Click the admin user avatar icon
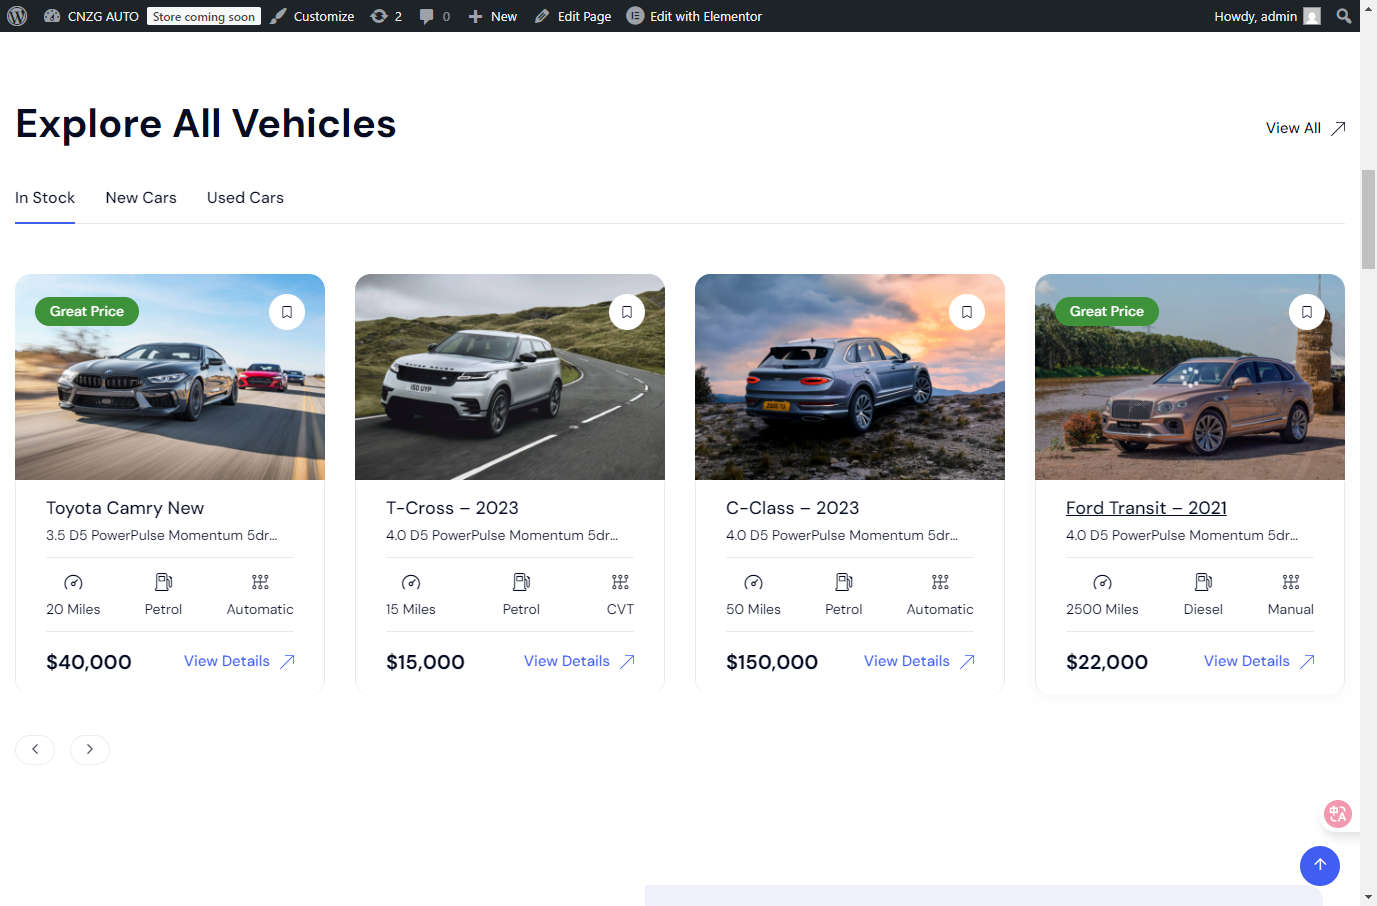Screen dimensions: 1377x906 1312,16
